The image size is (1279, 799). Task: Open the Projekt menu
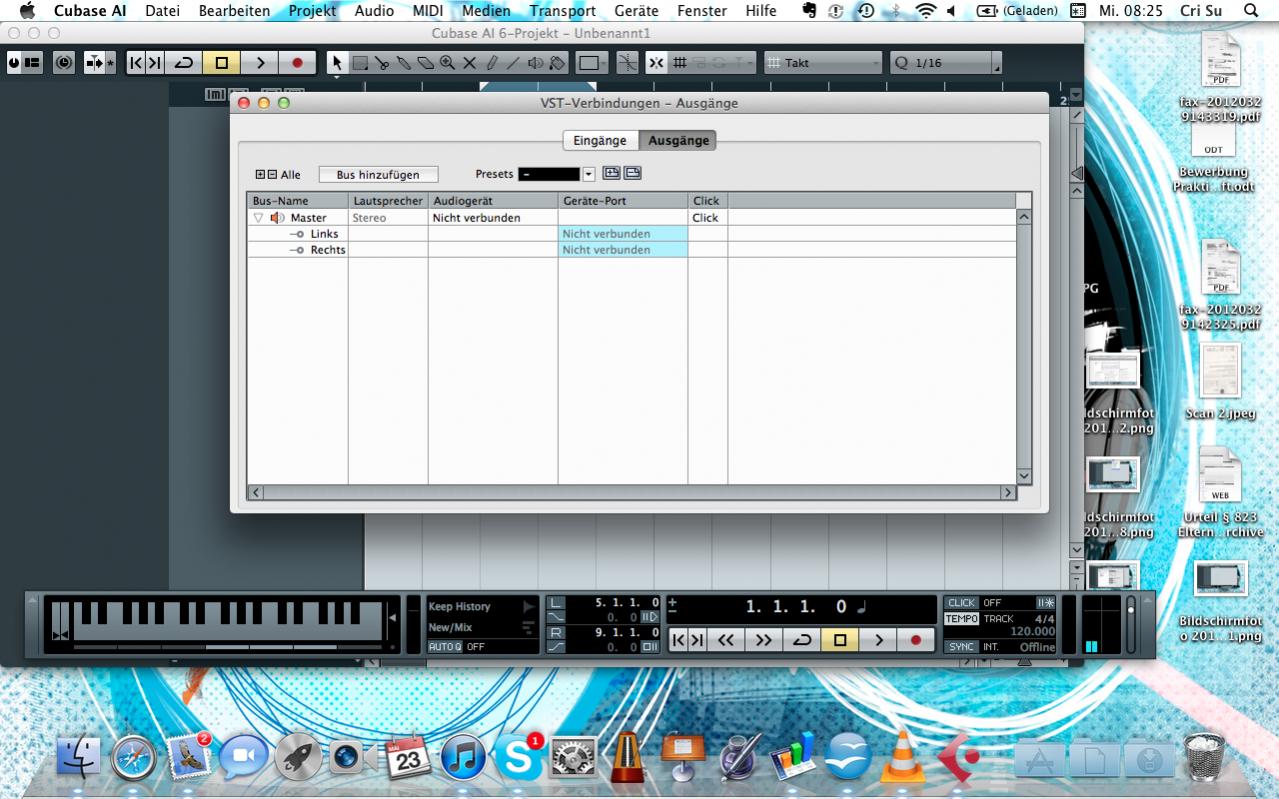[x=312, y=11]
